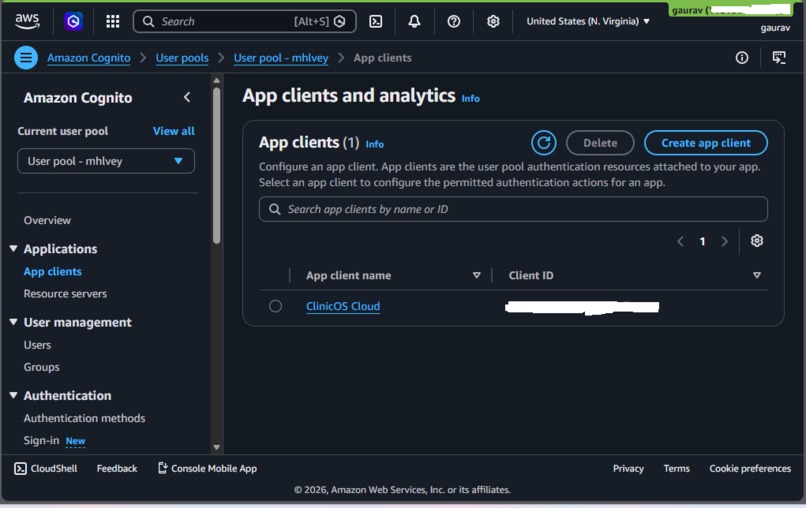Viewport: 806px width, 508px height.
Task: Collapse the Applications section
Action: [x=13, y=248]
